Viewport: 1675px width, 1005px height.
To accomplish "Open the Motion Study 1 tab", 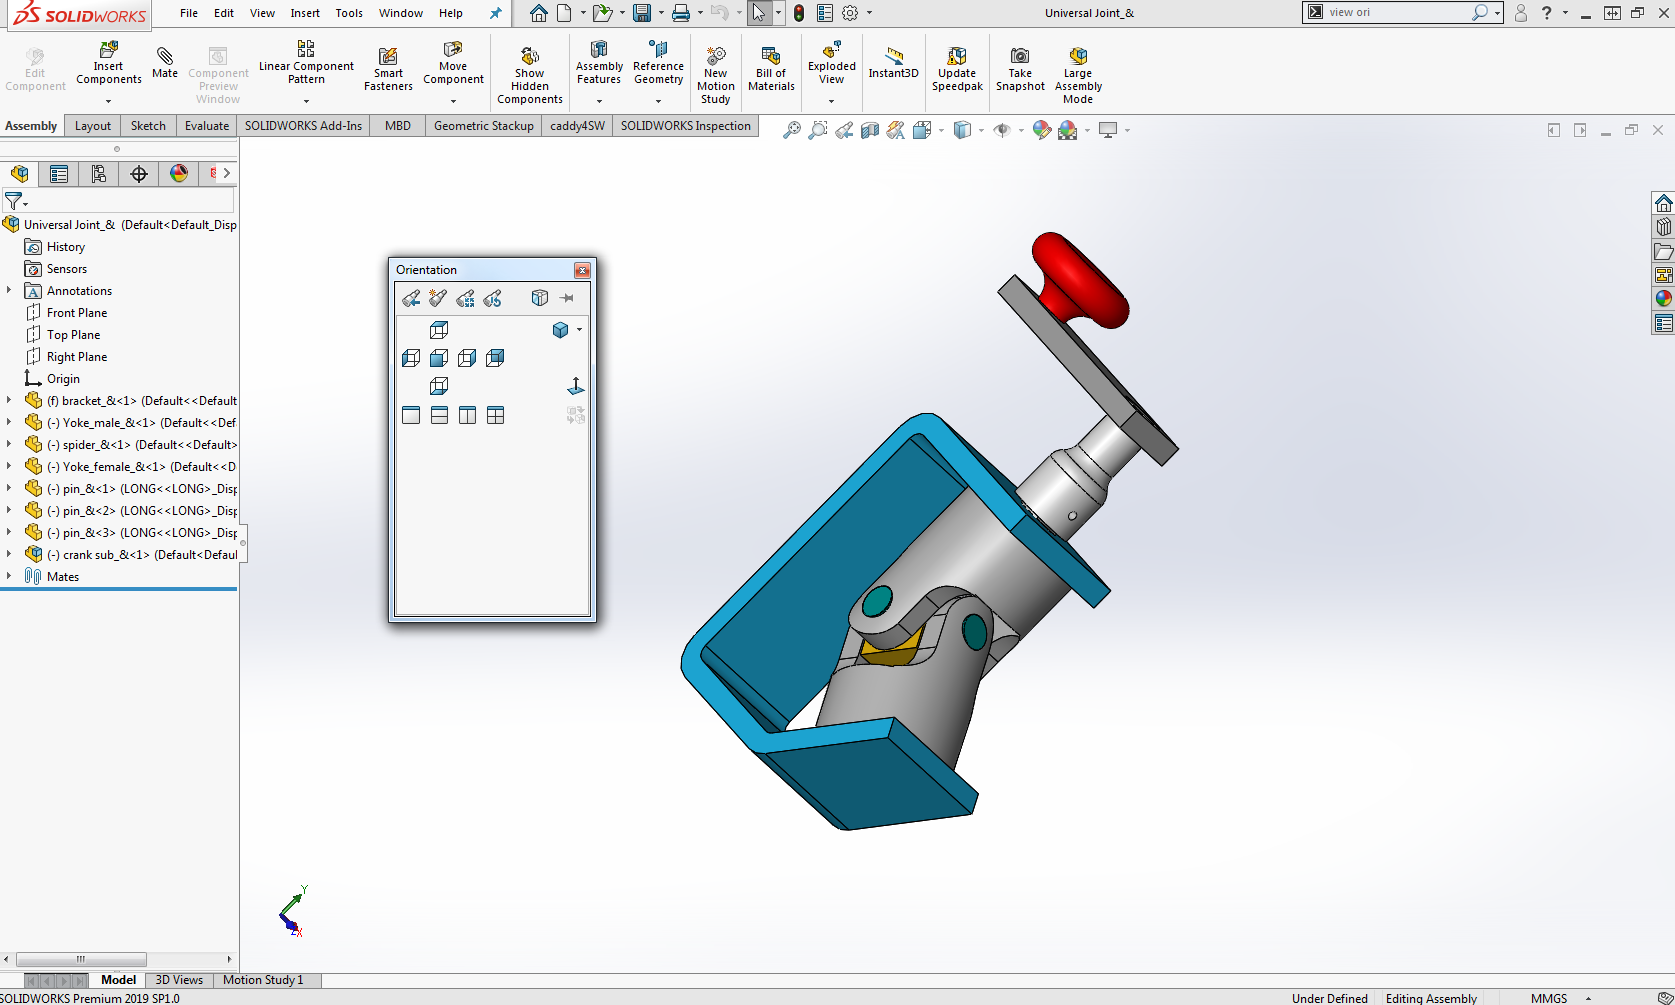I will 263,980.
